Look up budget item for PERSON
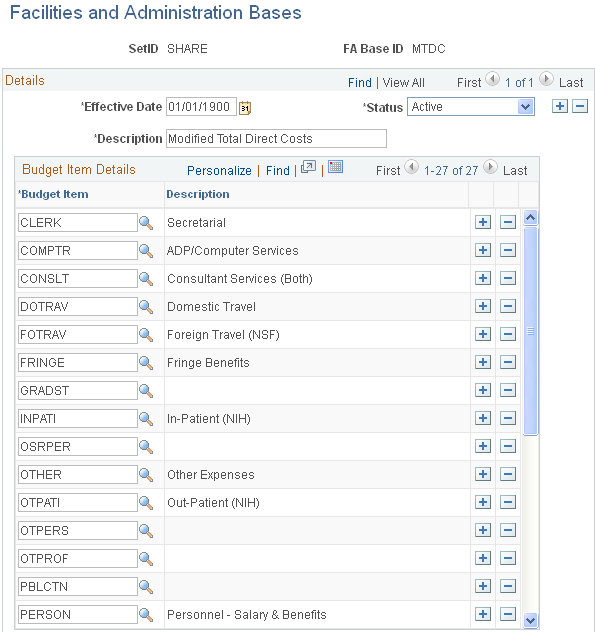 146,615
